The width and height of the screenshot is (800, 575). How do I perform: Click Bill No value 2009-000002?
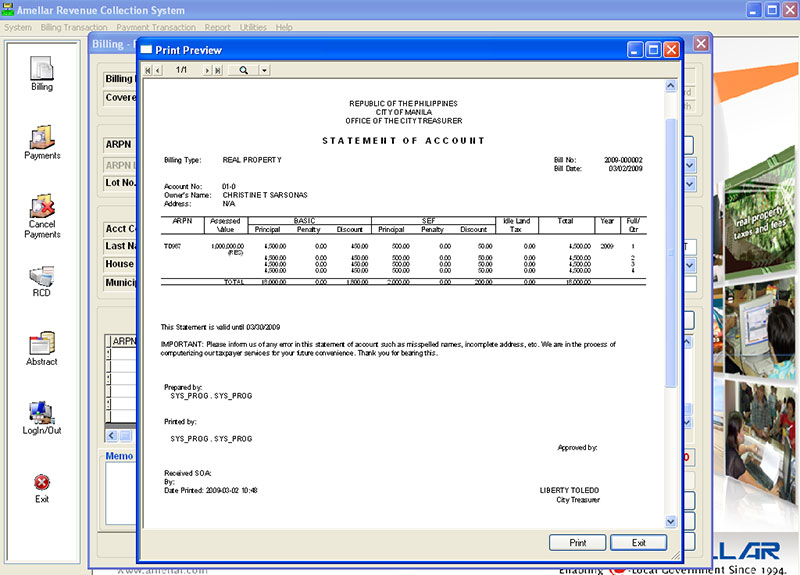pyautogui.click(x=623, y=160)
